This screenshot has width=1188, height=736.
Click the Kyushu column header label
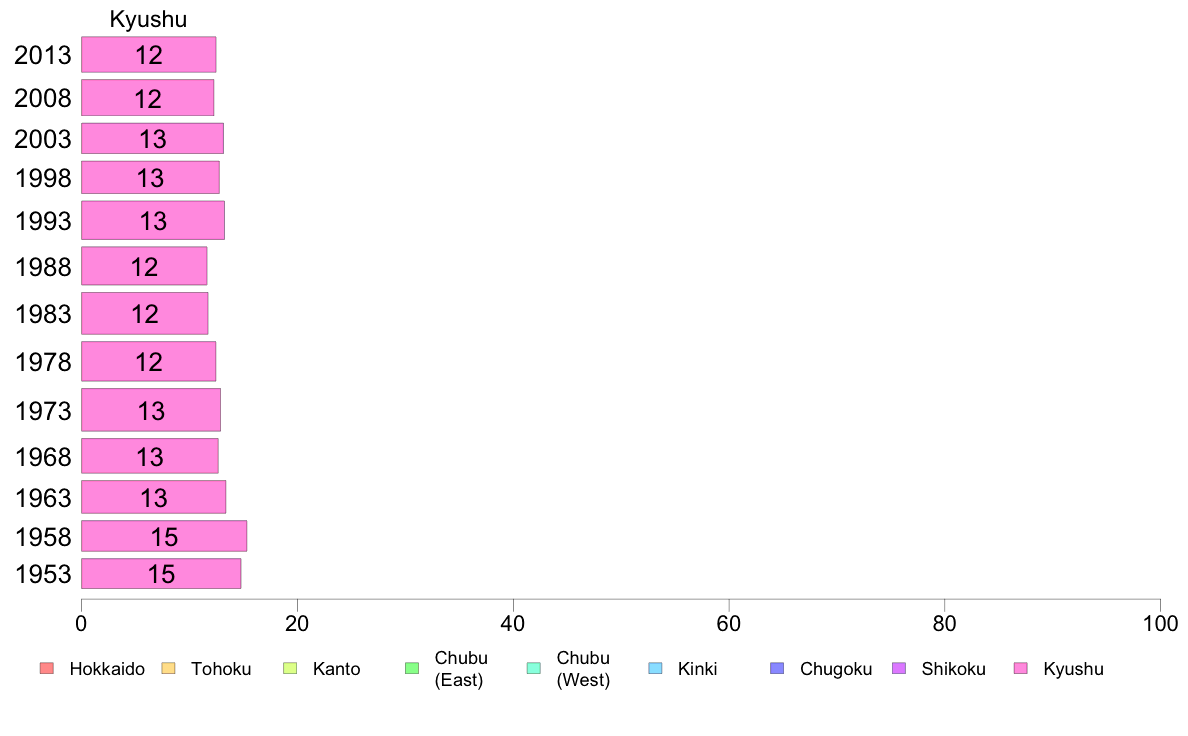tap(148, 19)
